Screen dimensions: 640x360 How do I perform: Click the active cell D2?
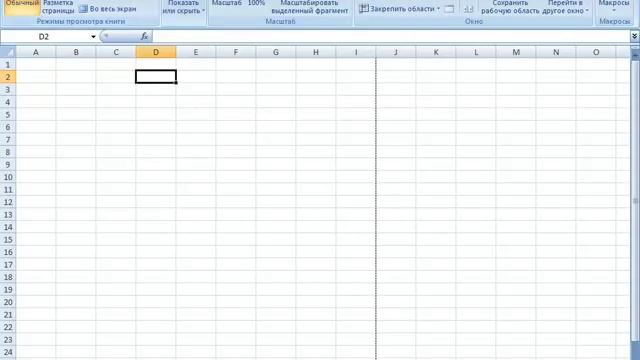coord(156,77)
